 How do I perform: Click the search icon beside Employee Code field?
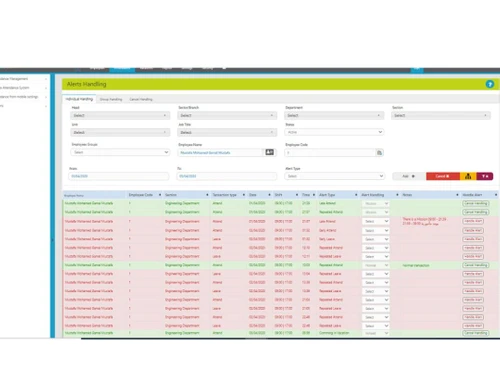tap(379, 153)
